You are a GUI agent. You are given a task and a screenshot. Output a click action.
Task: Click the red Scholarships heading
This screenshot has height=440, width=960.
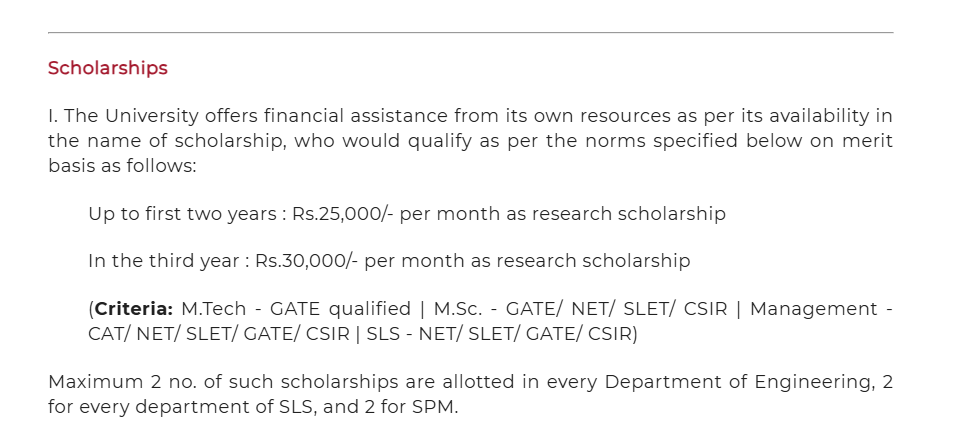coord(108,68)
